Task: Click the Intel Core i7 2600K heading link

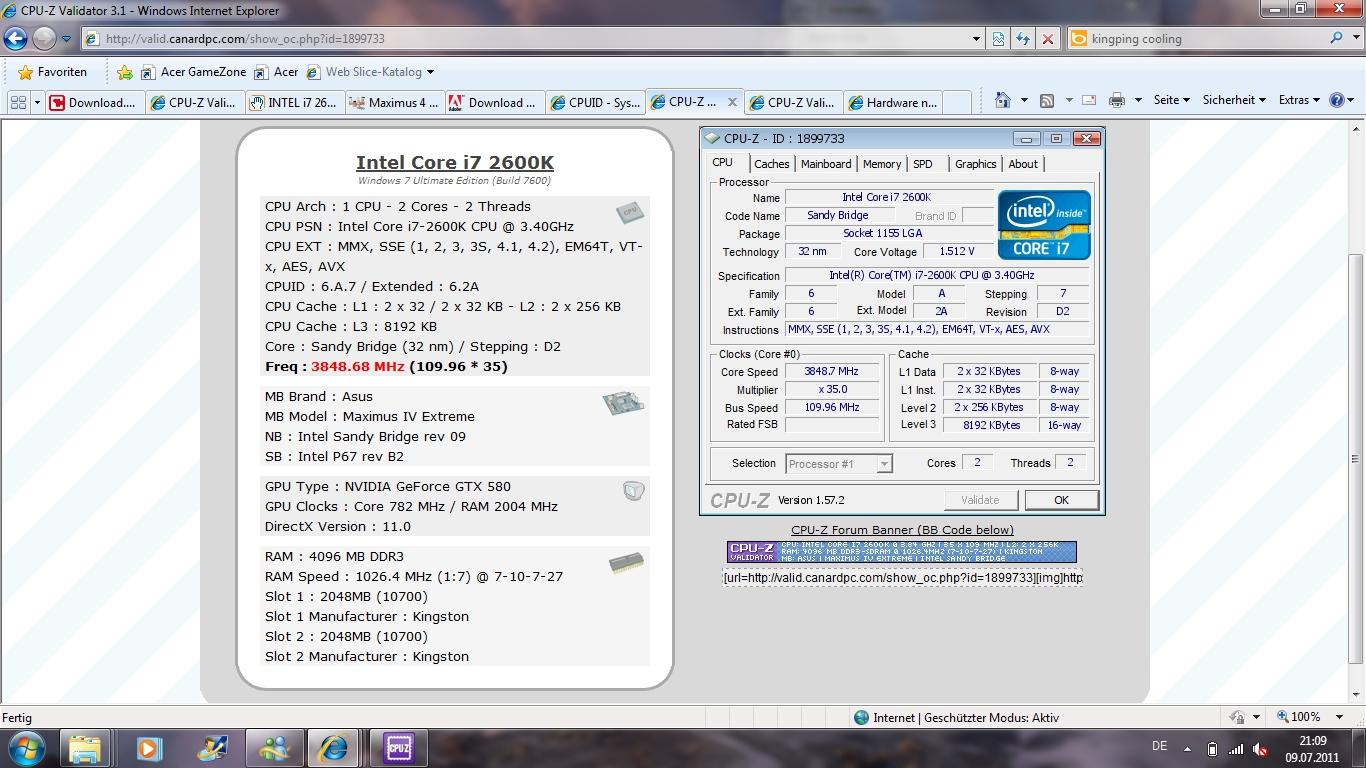Action: point(455,162)
